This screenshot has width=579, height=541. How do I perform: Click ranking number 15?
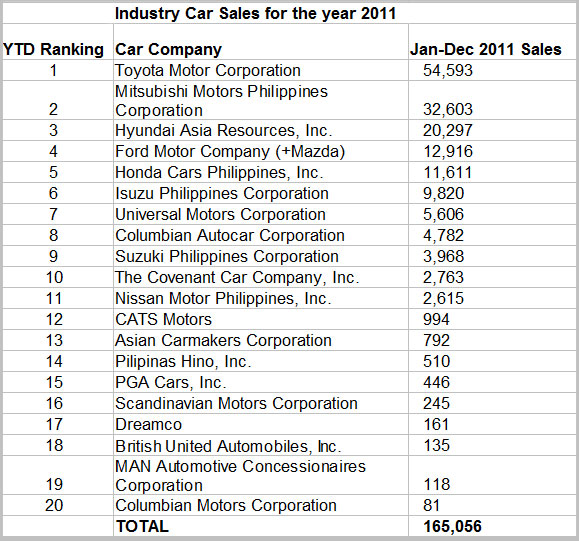pyautogui.click(x=54, y=383)
